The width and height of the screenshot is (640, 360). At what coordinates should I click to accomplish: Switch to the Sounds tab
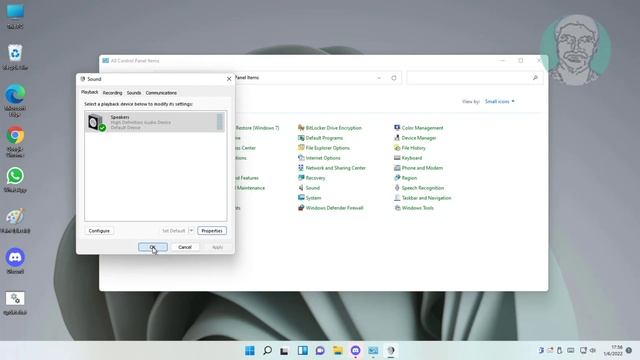[133, 93]
